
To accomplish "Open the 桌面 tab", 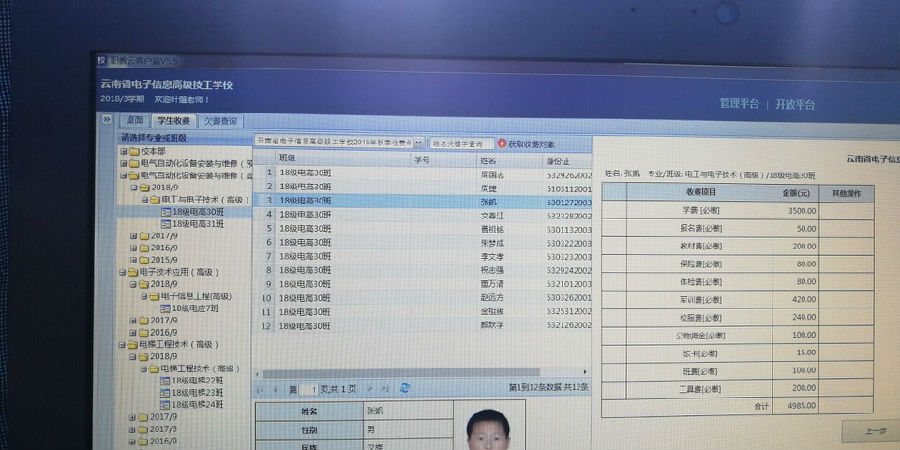I will point(135,120).
